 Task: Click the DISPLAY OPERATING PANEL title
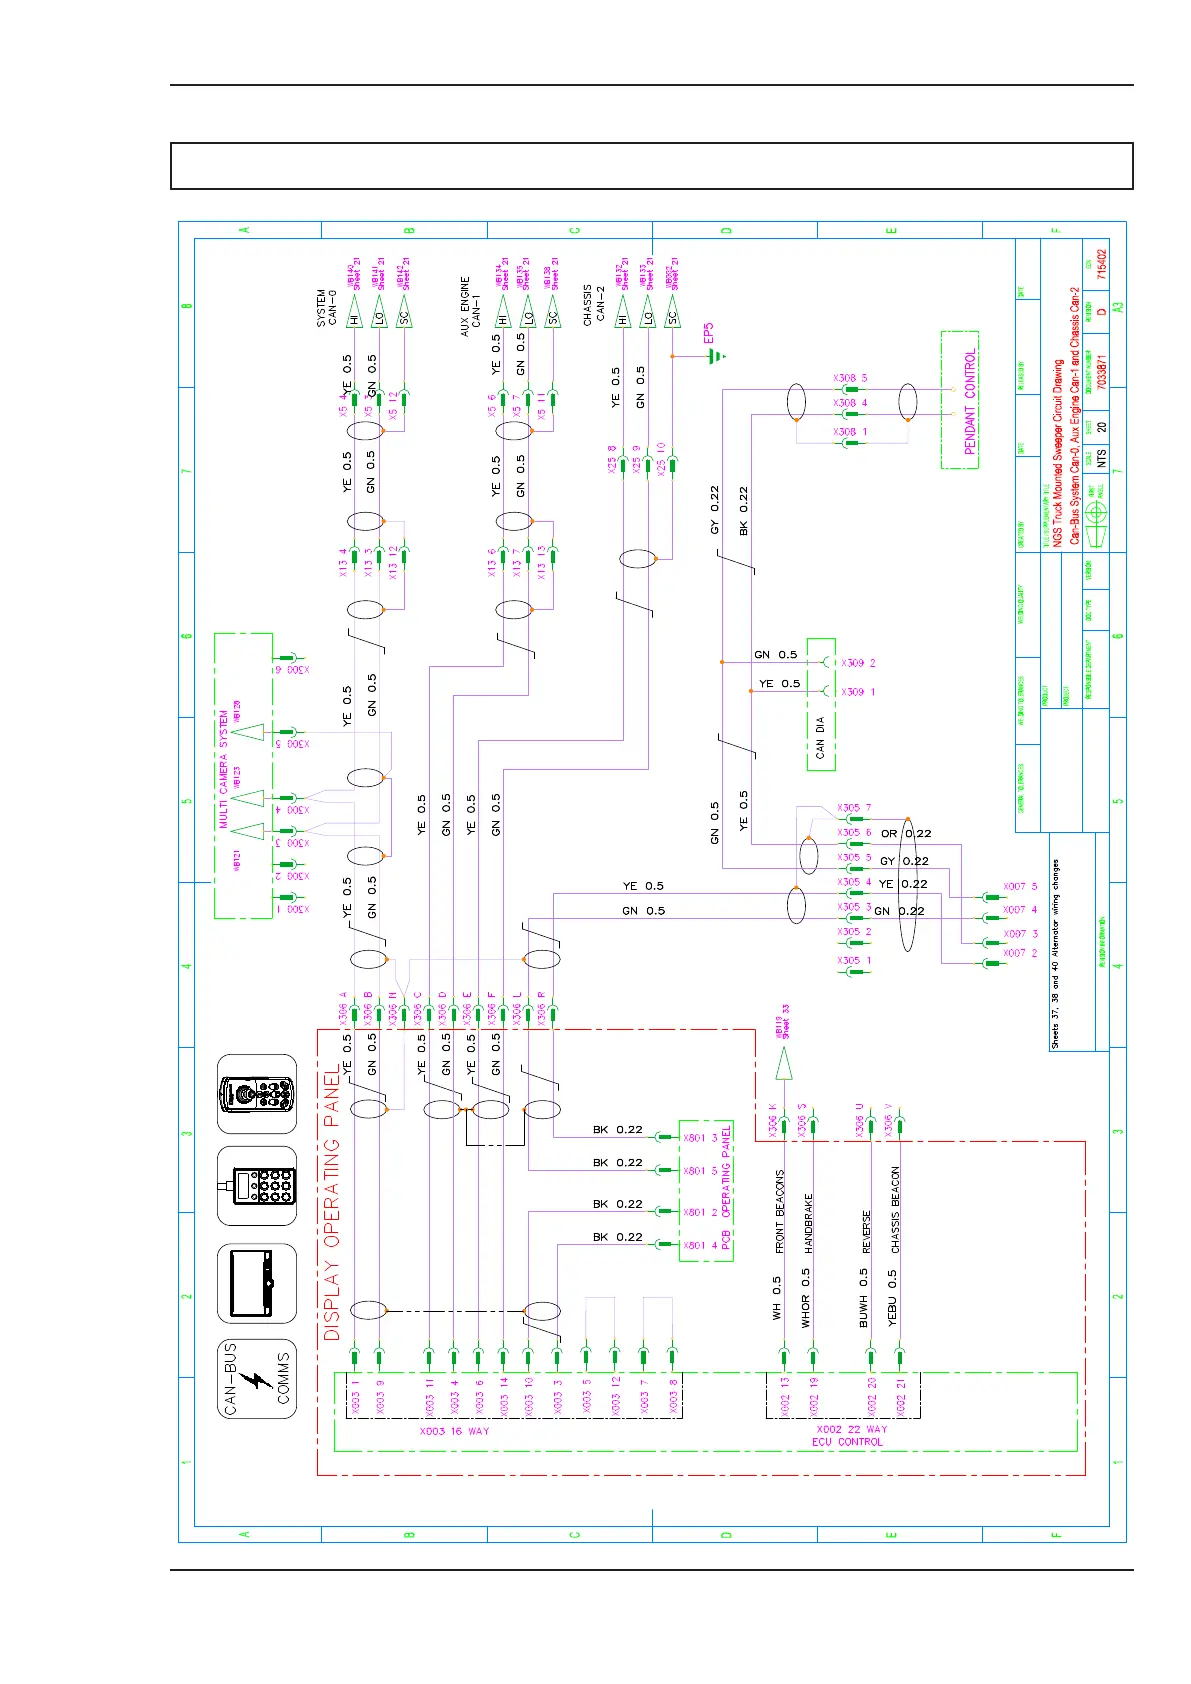tap(331, 1204)
